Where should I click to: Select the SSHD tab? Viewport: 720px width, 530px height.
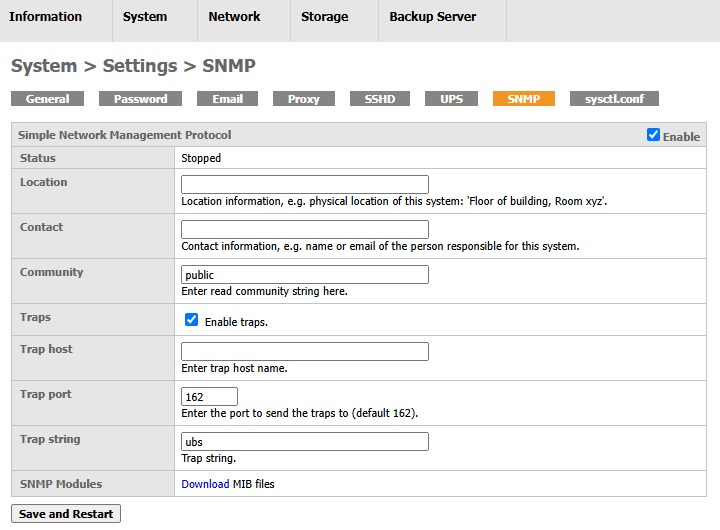click(x=380, y=99)
